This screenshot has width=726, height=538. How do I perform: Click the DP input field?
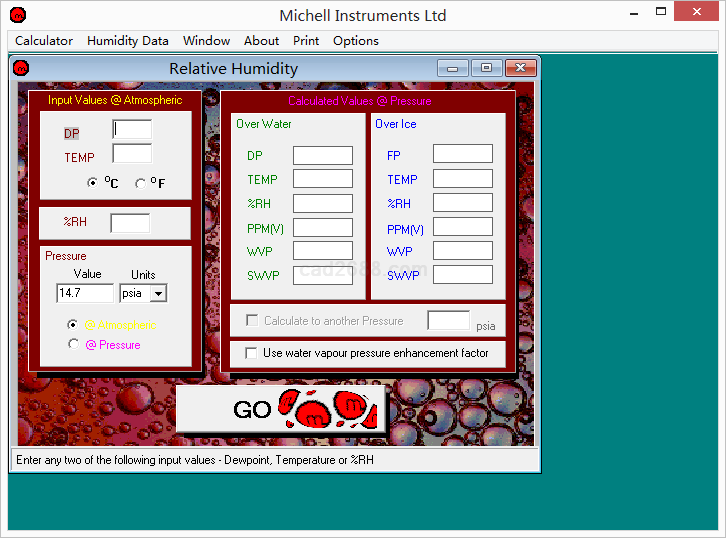click(132, 130)
